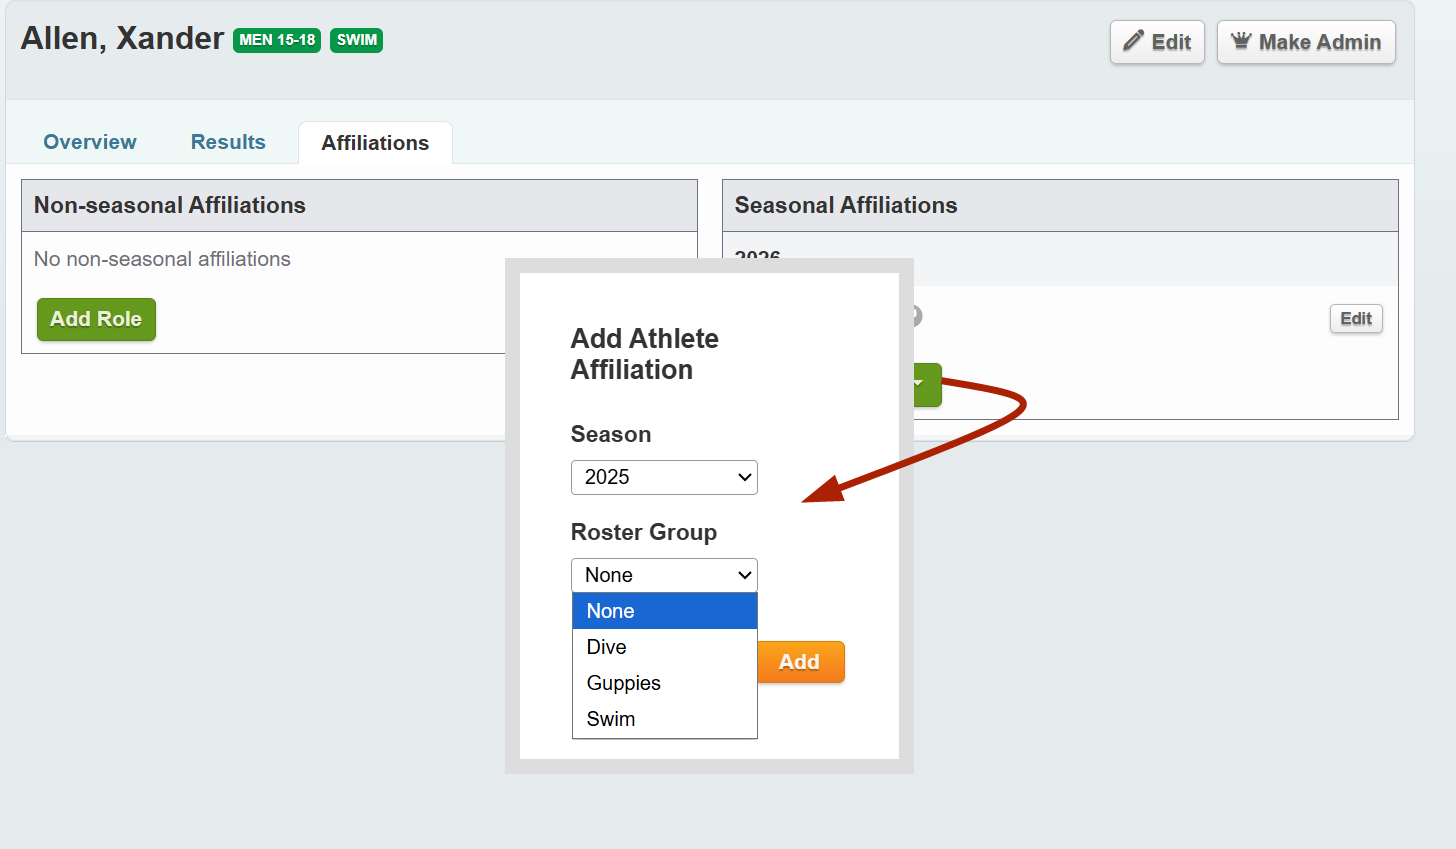Click Edit in the Seasonal Affiliations panel
The width and height of the screenshot is (1456, 849).
click(1356, 318)
